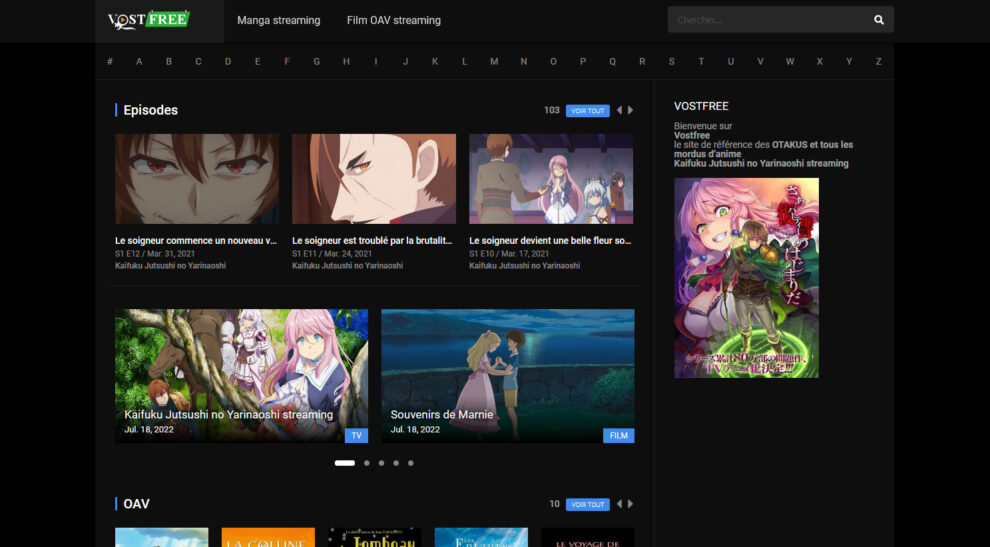Filter anime by letter C
The width and height of the screenshot is (990, 547).
coord(198,61)
